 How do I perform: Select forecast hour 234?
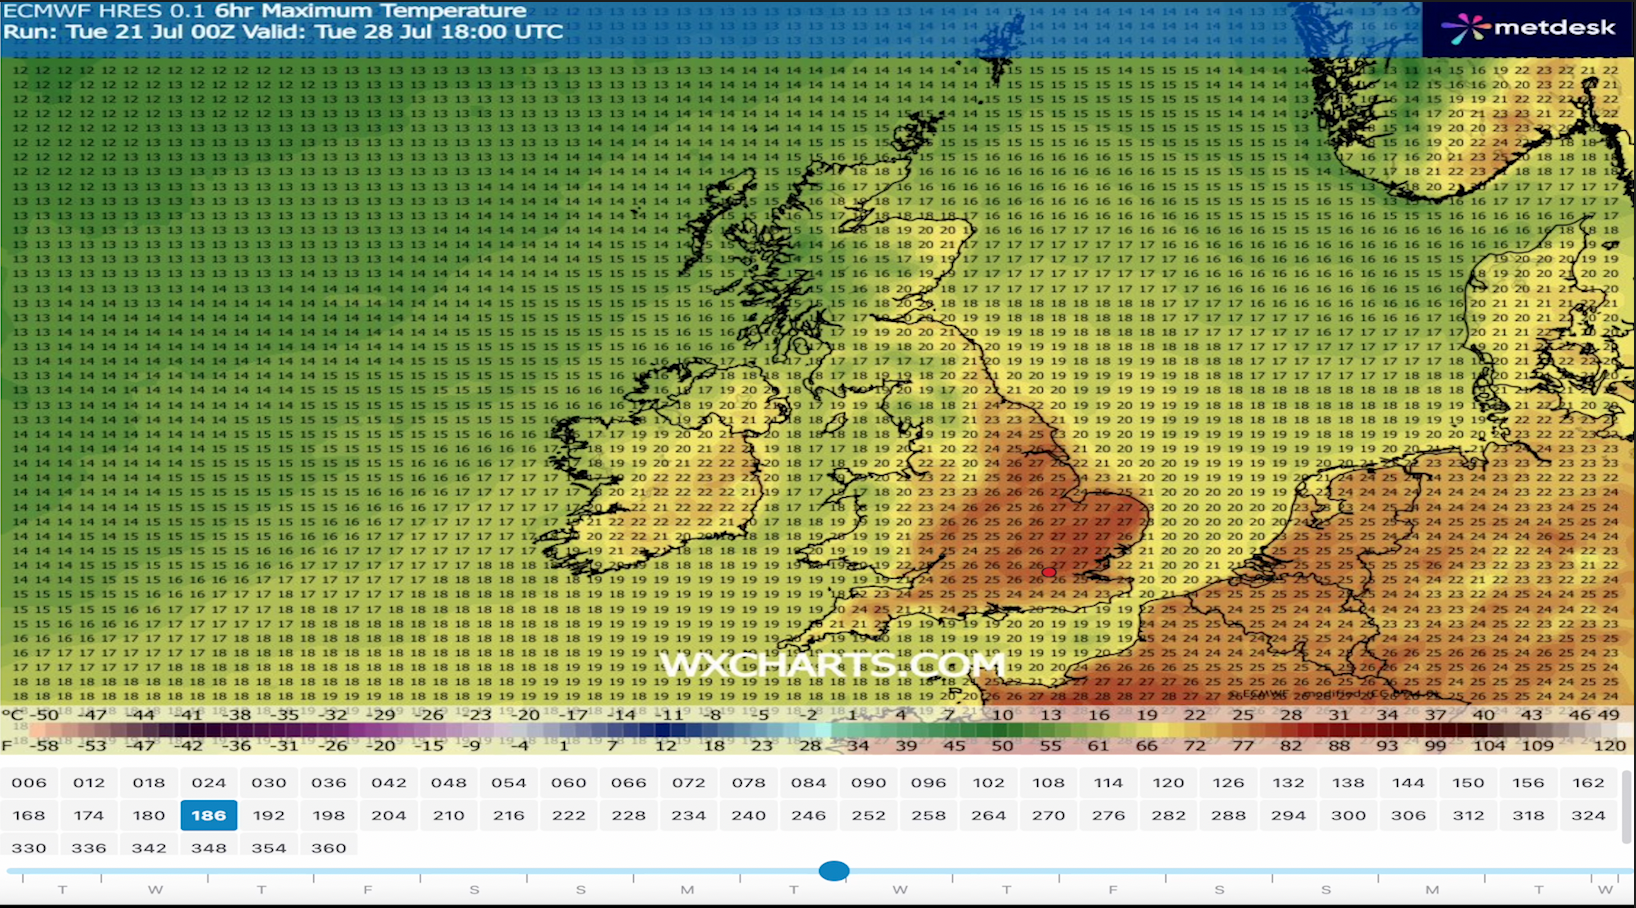[x=689, y=816]
